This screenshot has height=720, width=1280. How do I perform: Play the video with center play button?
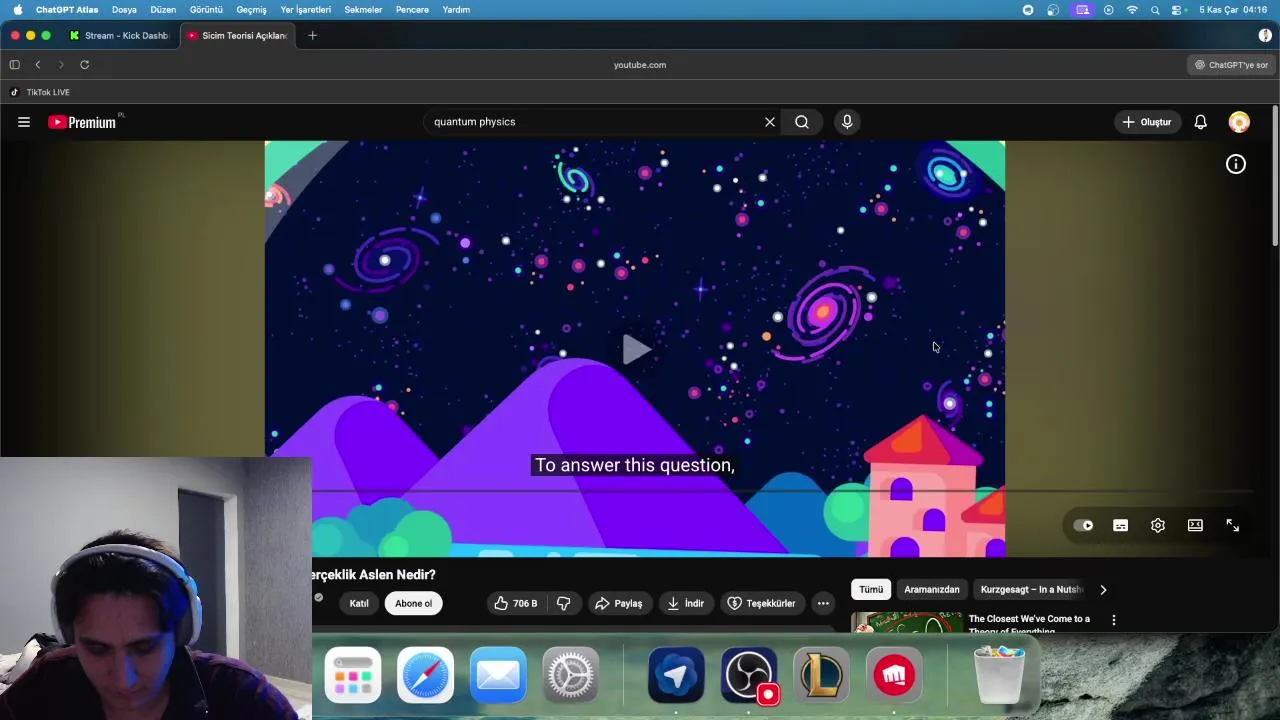(x=636, y=349)
